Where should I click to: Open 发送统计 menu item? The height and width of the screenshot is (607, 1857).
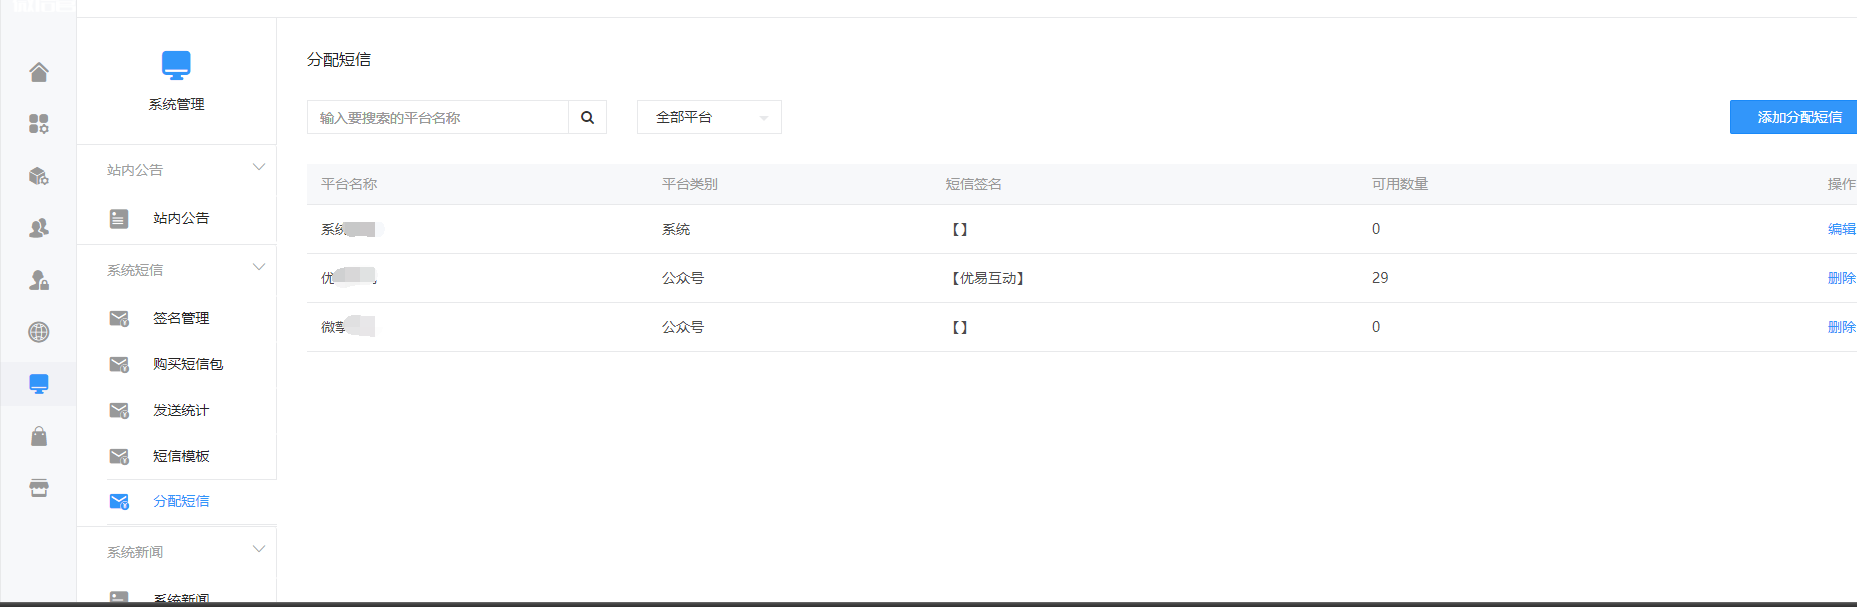click(x=181, y=410)
